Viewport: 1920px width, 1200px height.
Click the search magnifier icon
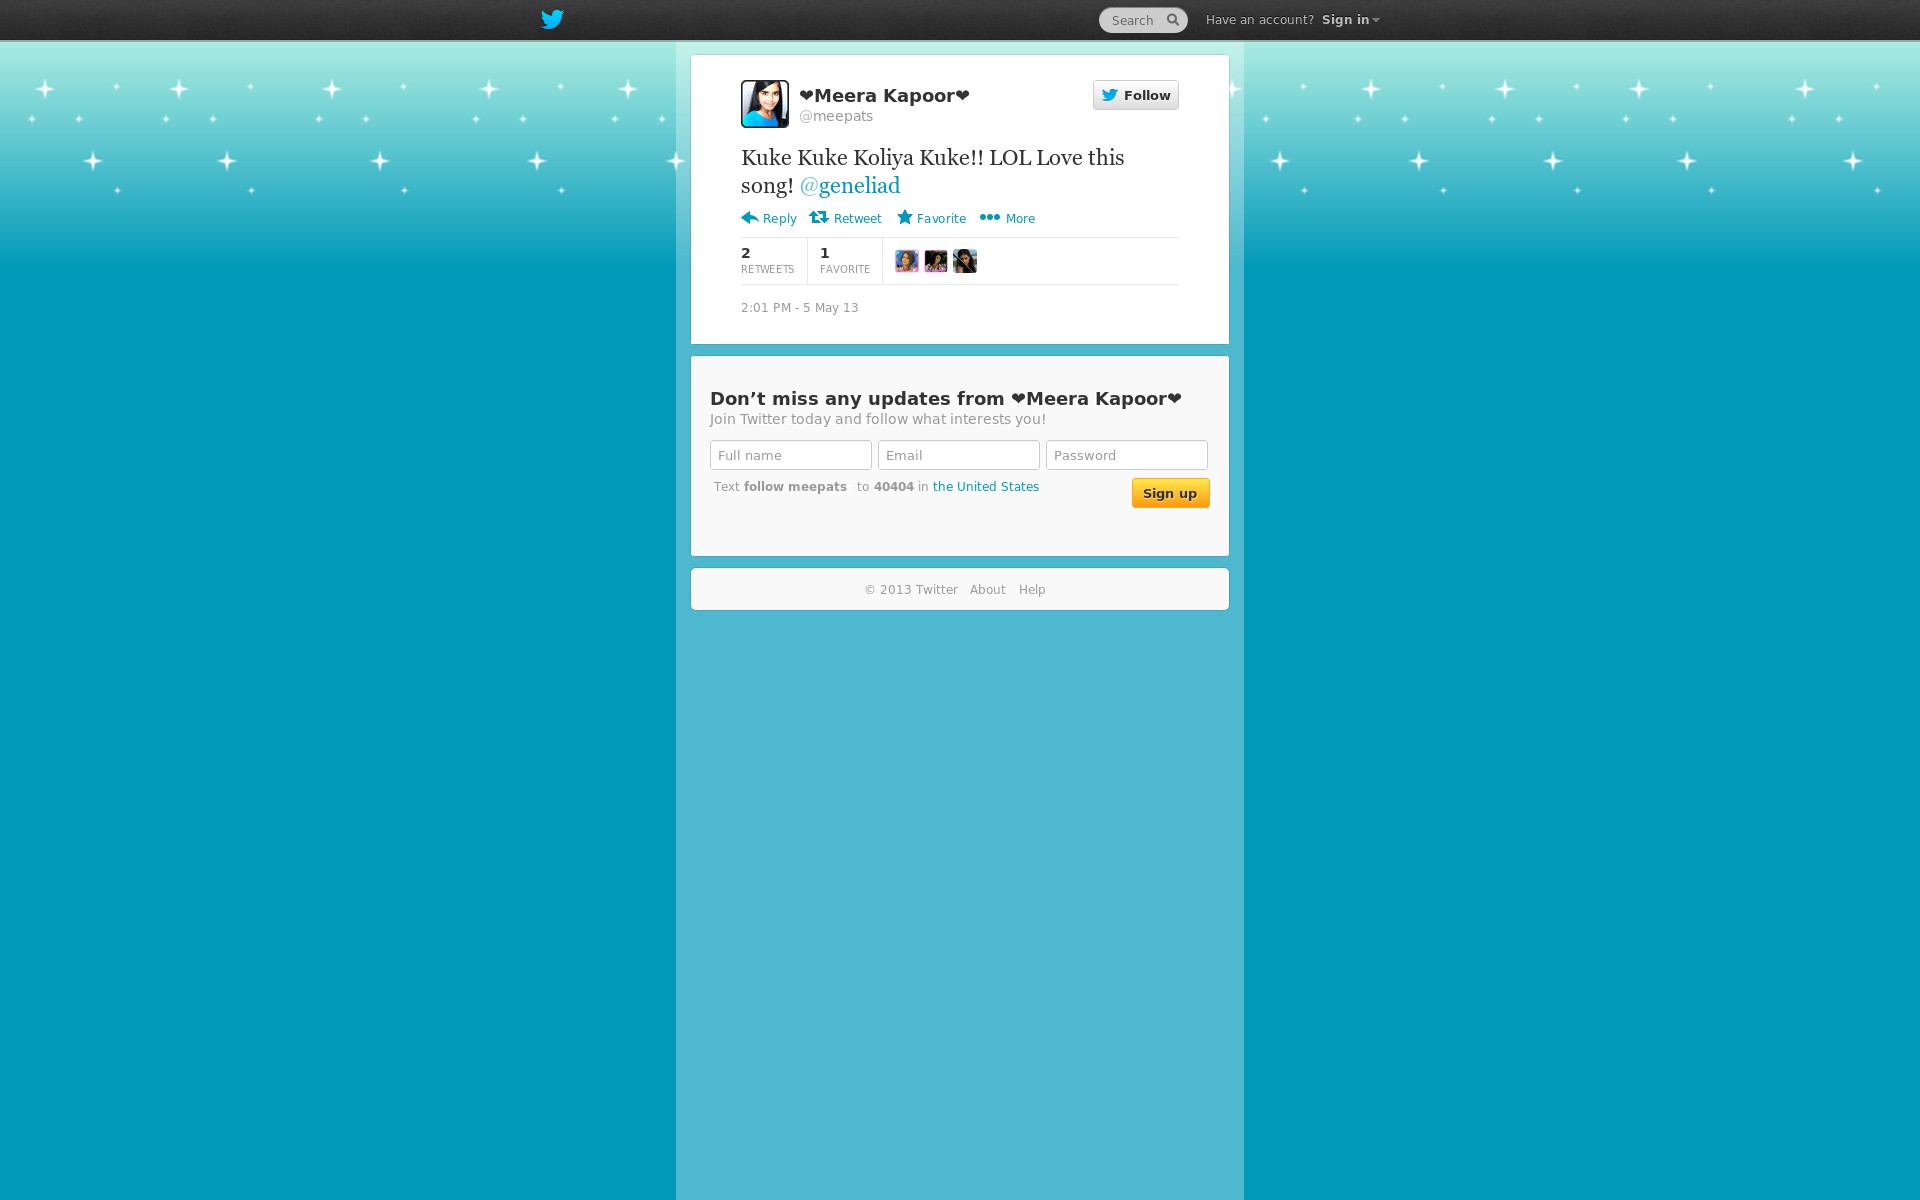point(1173,20)
